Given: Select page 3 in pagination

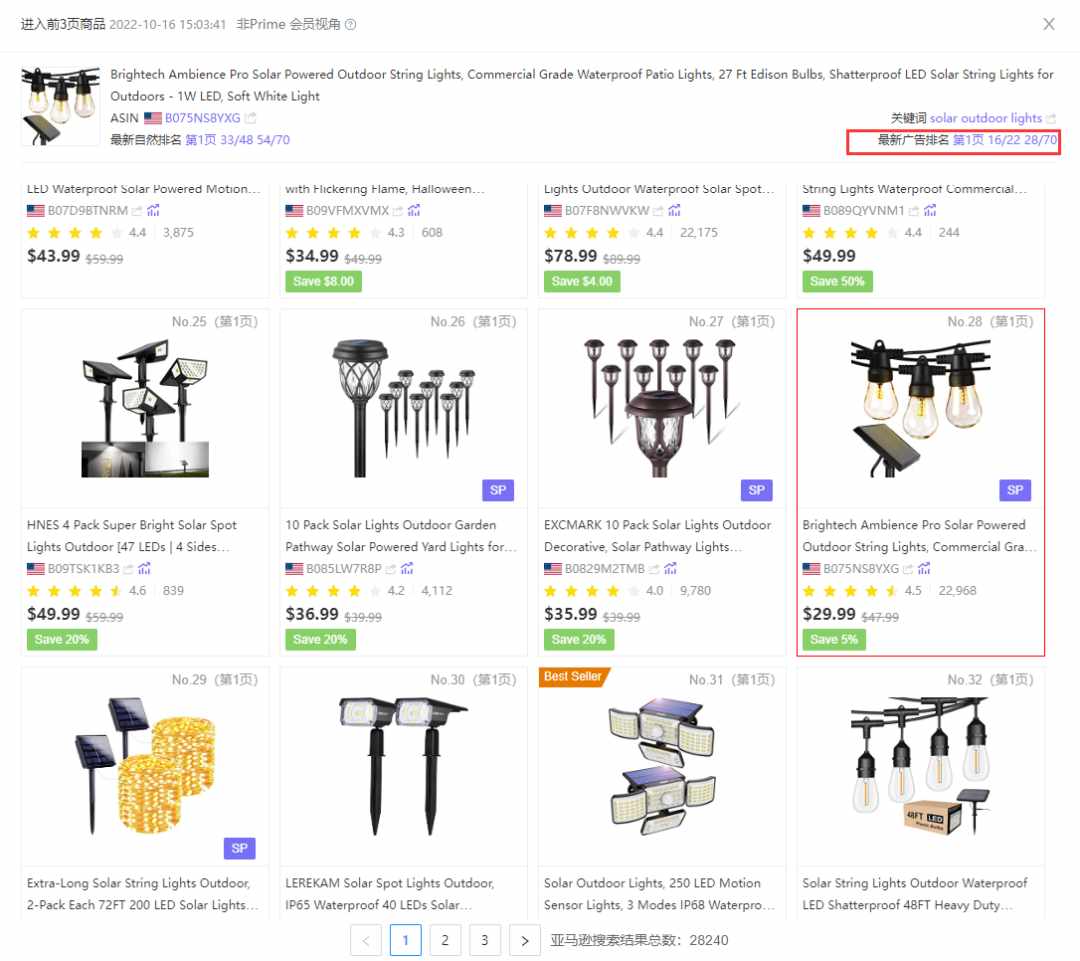Looking at the screenshot, I should [485, 940].
